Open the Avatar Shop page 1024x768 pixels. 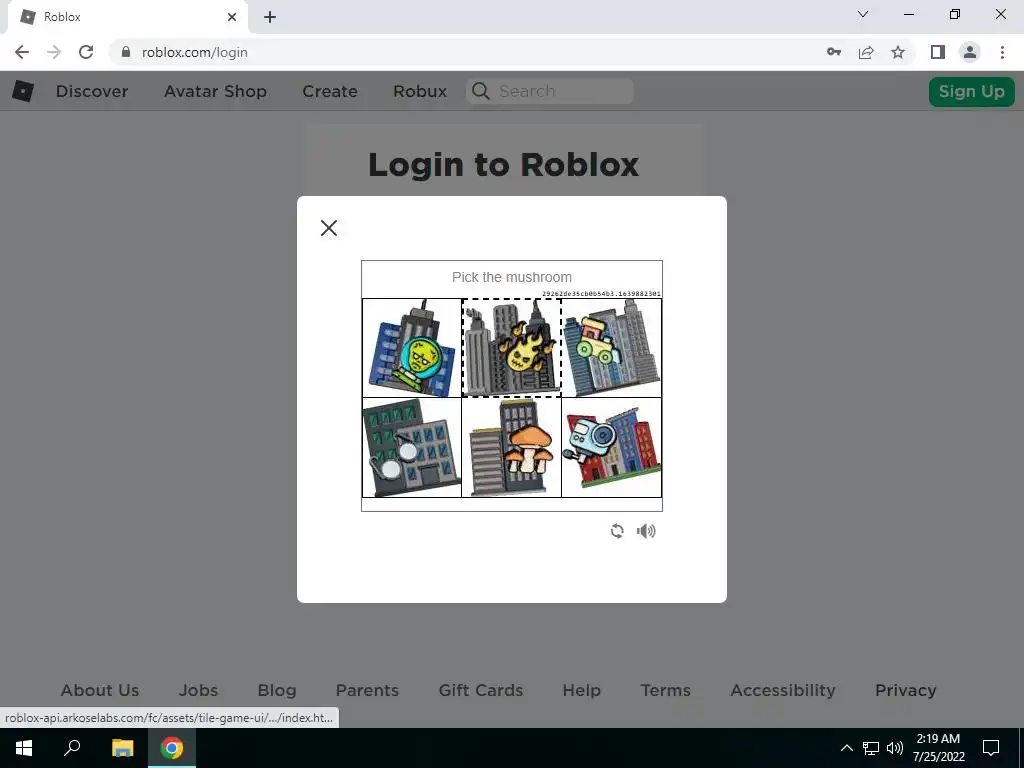coord(215,91)
